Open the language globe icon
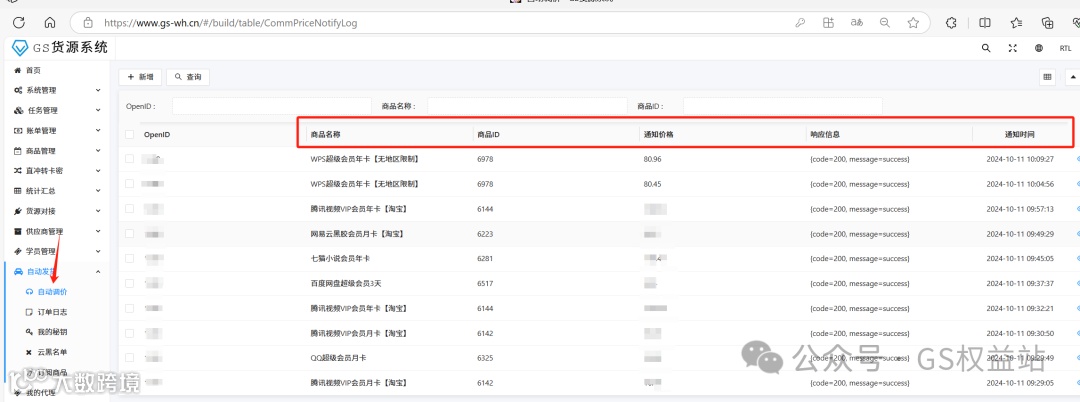 pyautogui.click(x=1039, y=48)
